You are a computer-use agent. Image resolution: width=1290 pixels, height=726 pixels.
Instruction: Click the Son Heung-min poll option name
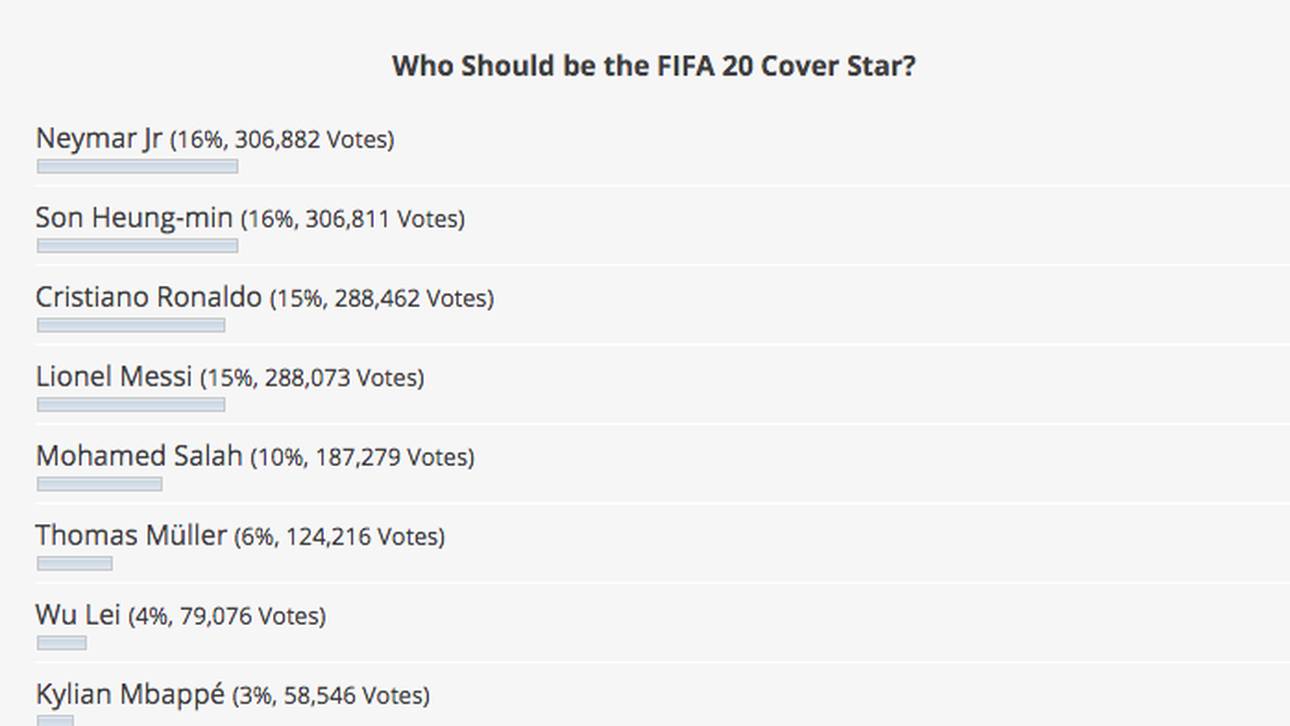click(134, 217)
